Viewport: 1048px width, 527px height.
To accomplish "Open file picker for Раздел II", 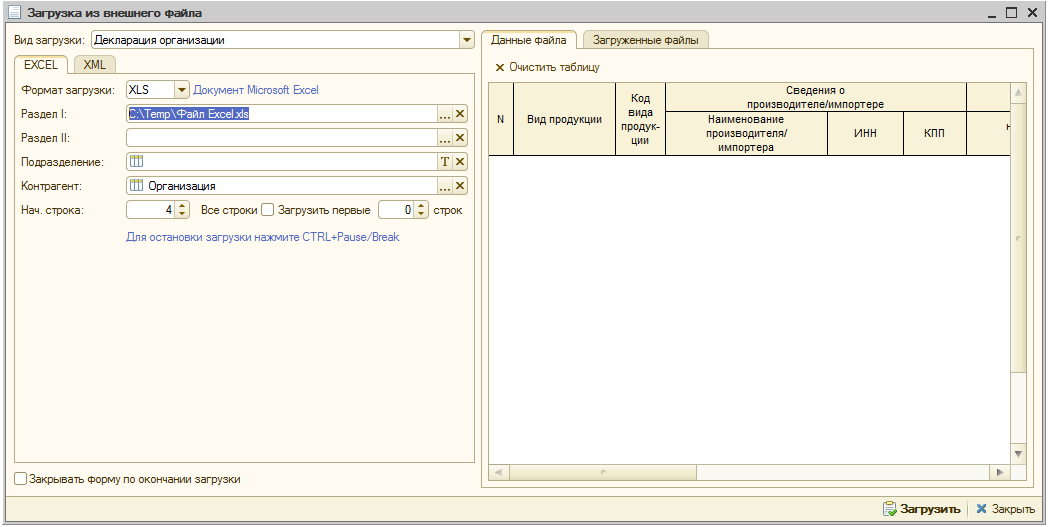I will pyautogui.click(x=445, y=138).
